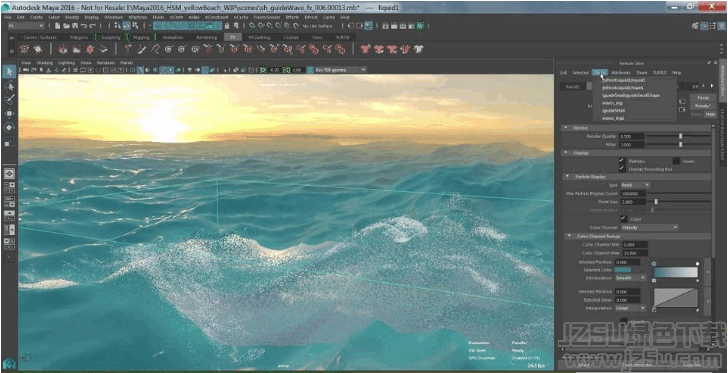Collapse the Color Channel Remap section
728x373 pixels.
click(x=569, y=236)
